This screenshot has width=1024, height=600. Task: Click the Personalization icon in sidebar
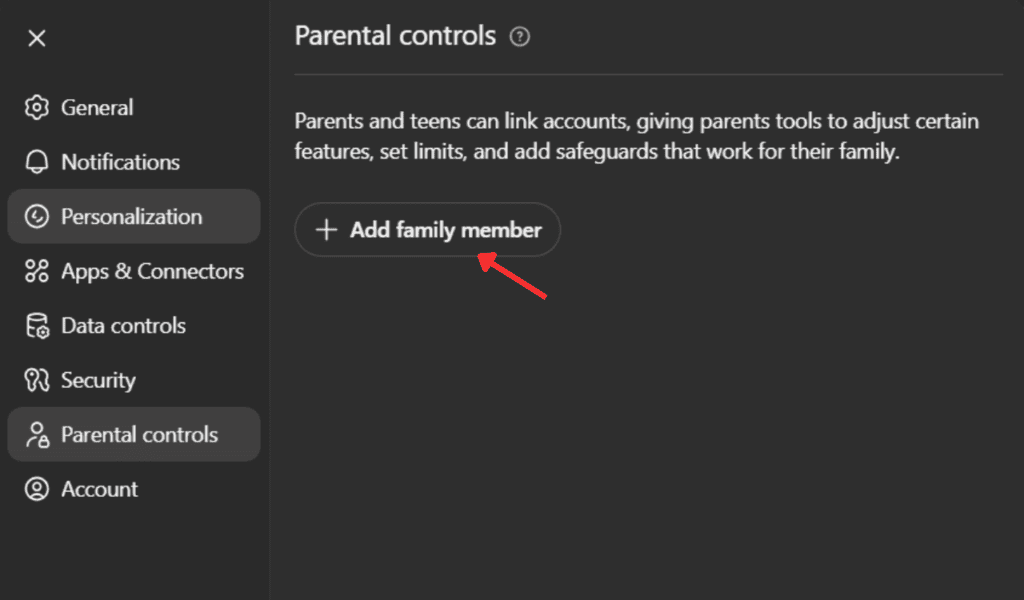(x=37, y=217)
